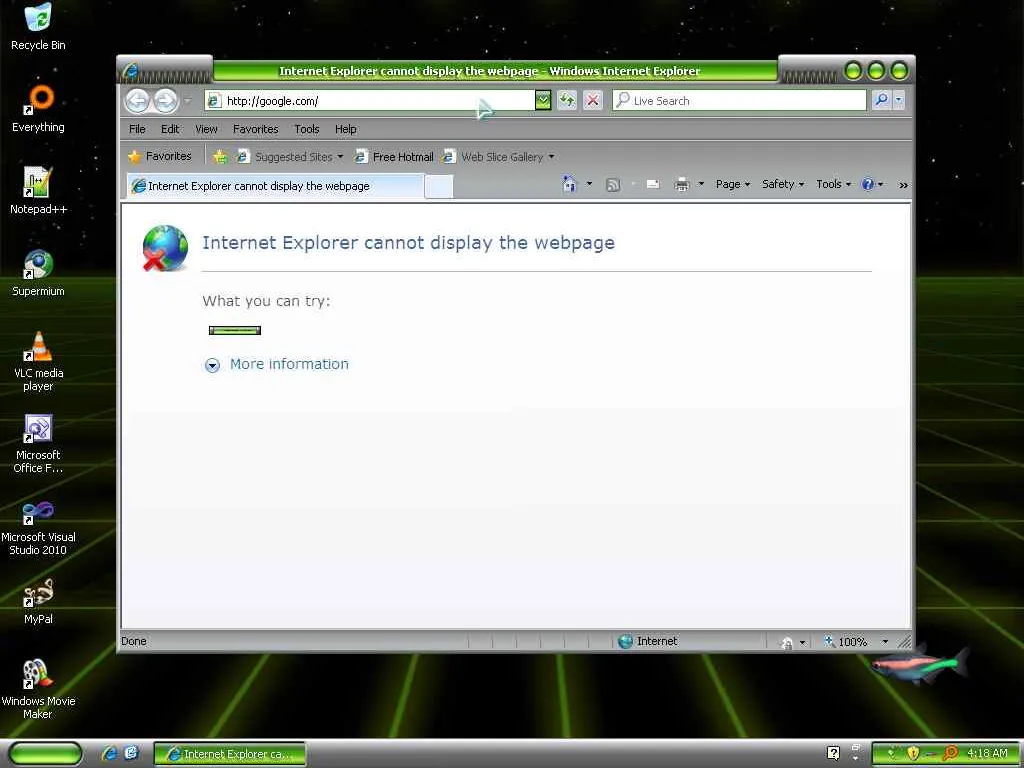Open the Recycle Bin desktop icon
The width and height of the screenshot is (1024, 768).
38,27
